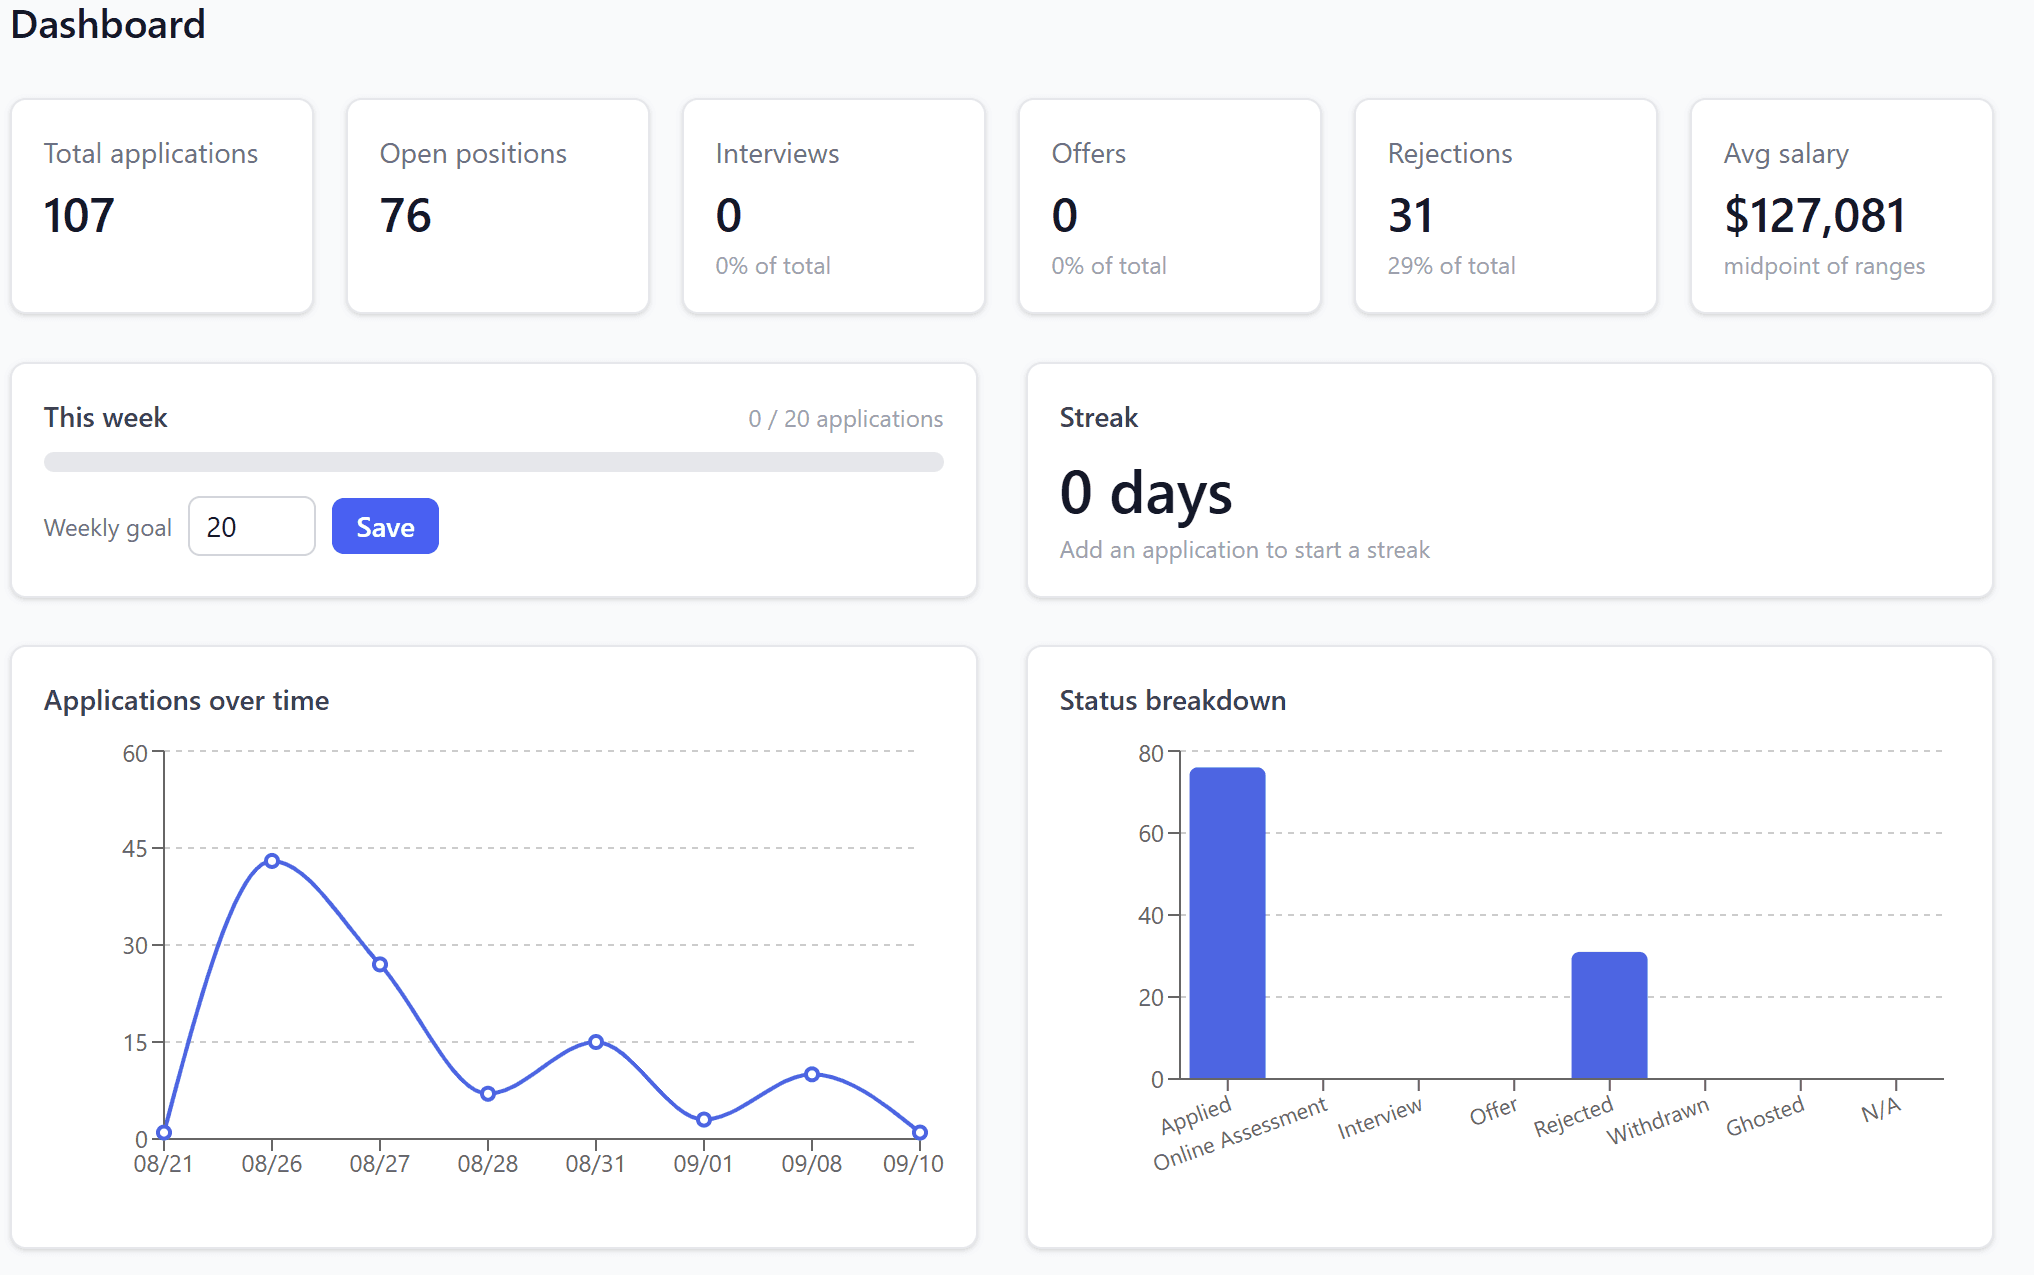Viewport: 2034px width, 1275px height.
Task: Select the 09/10 data point on line chart
Action: point(920,1132)
